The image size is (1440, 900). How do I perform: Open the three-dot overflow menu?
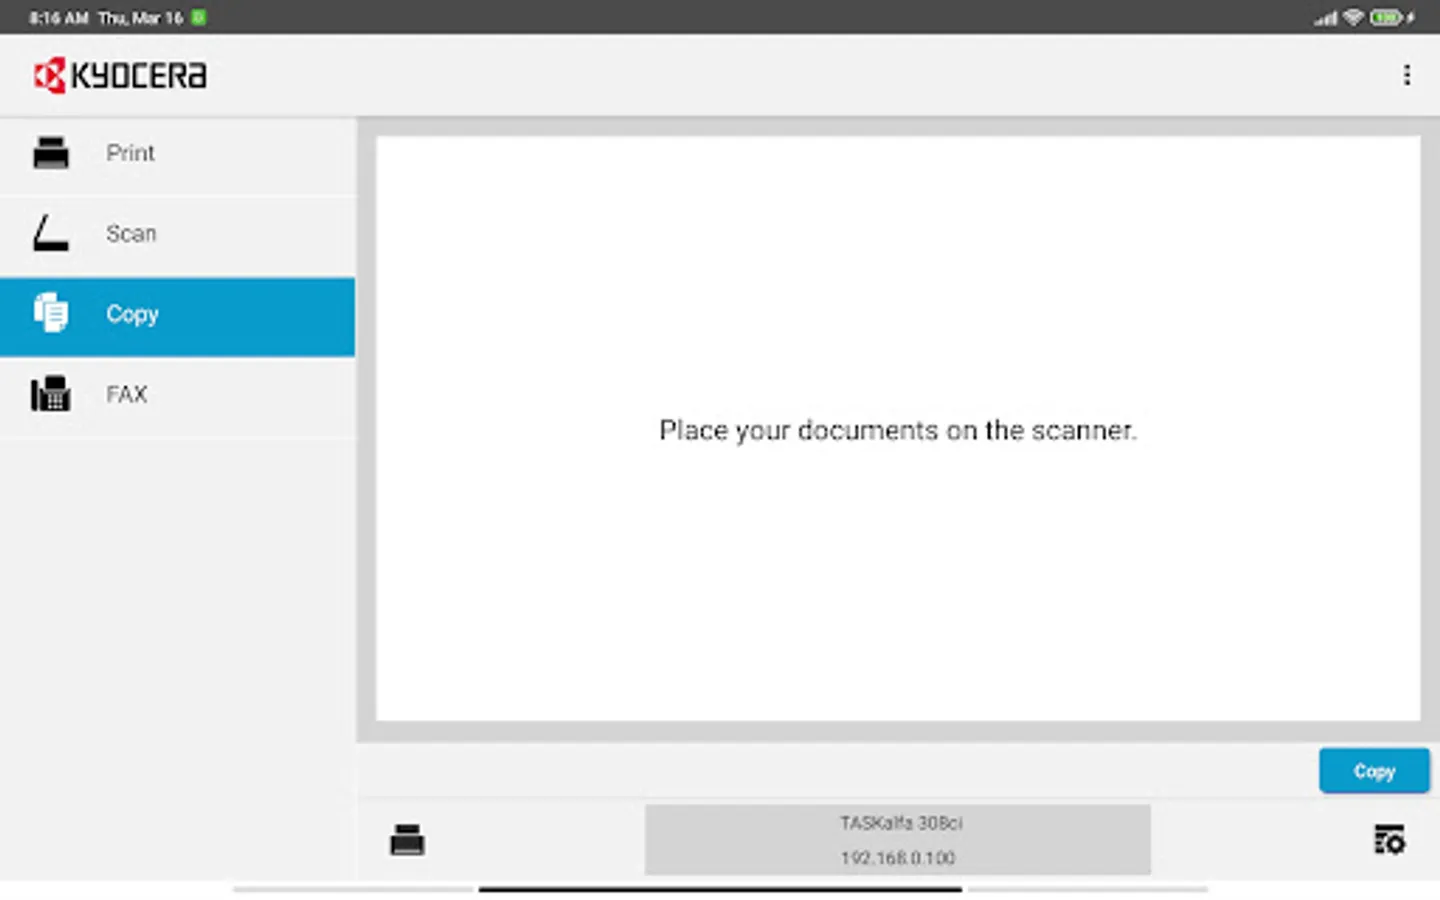1406,75
